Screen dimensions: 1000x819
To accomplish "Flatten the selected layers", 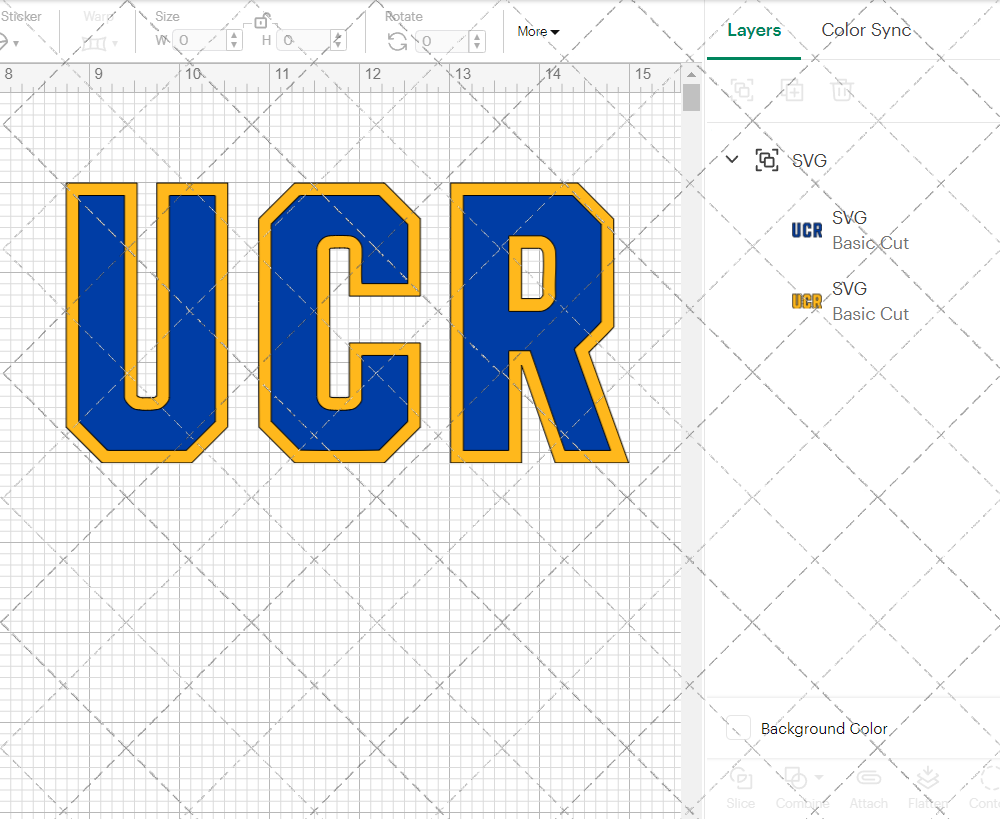I will pyautogui.click(x=929, y=788).
